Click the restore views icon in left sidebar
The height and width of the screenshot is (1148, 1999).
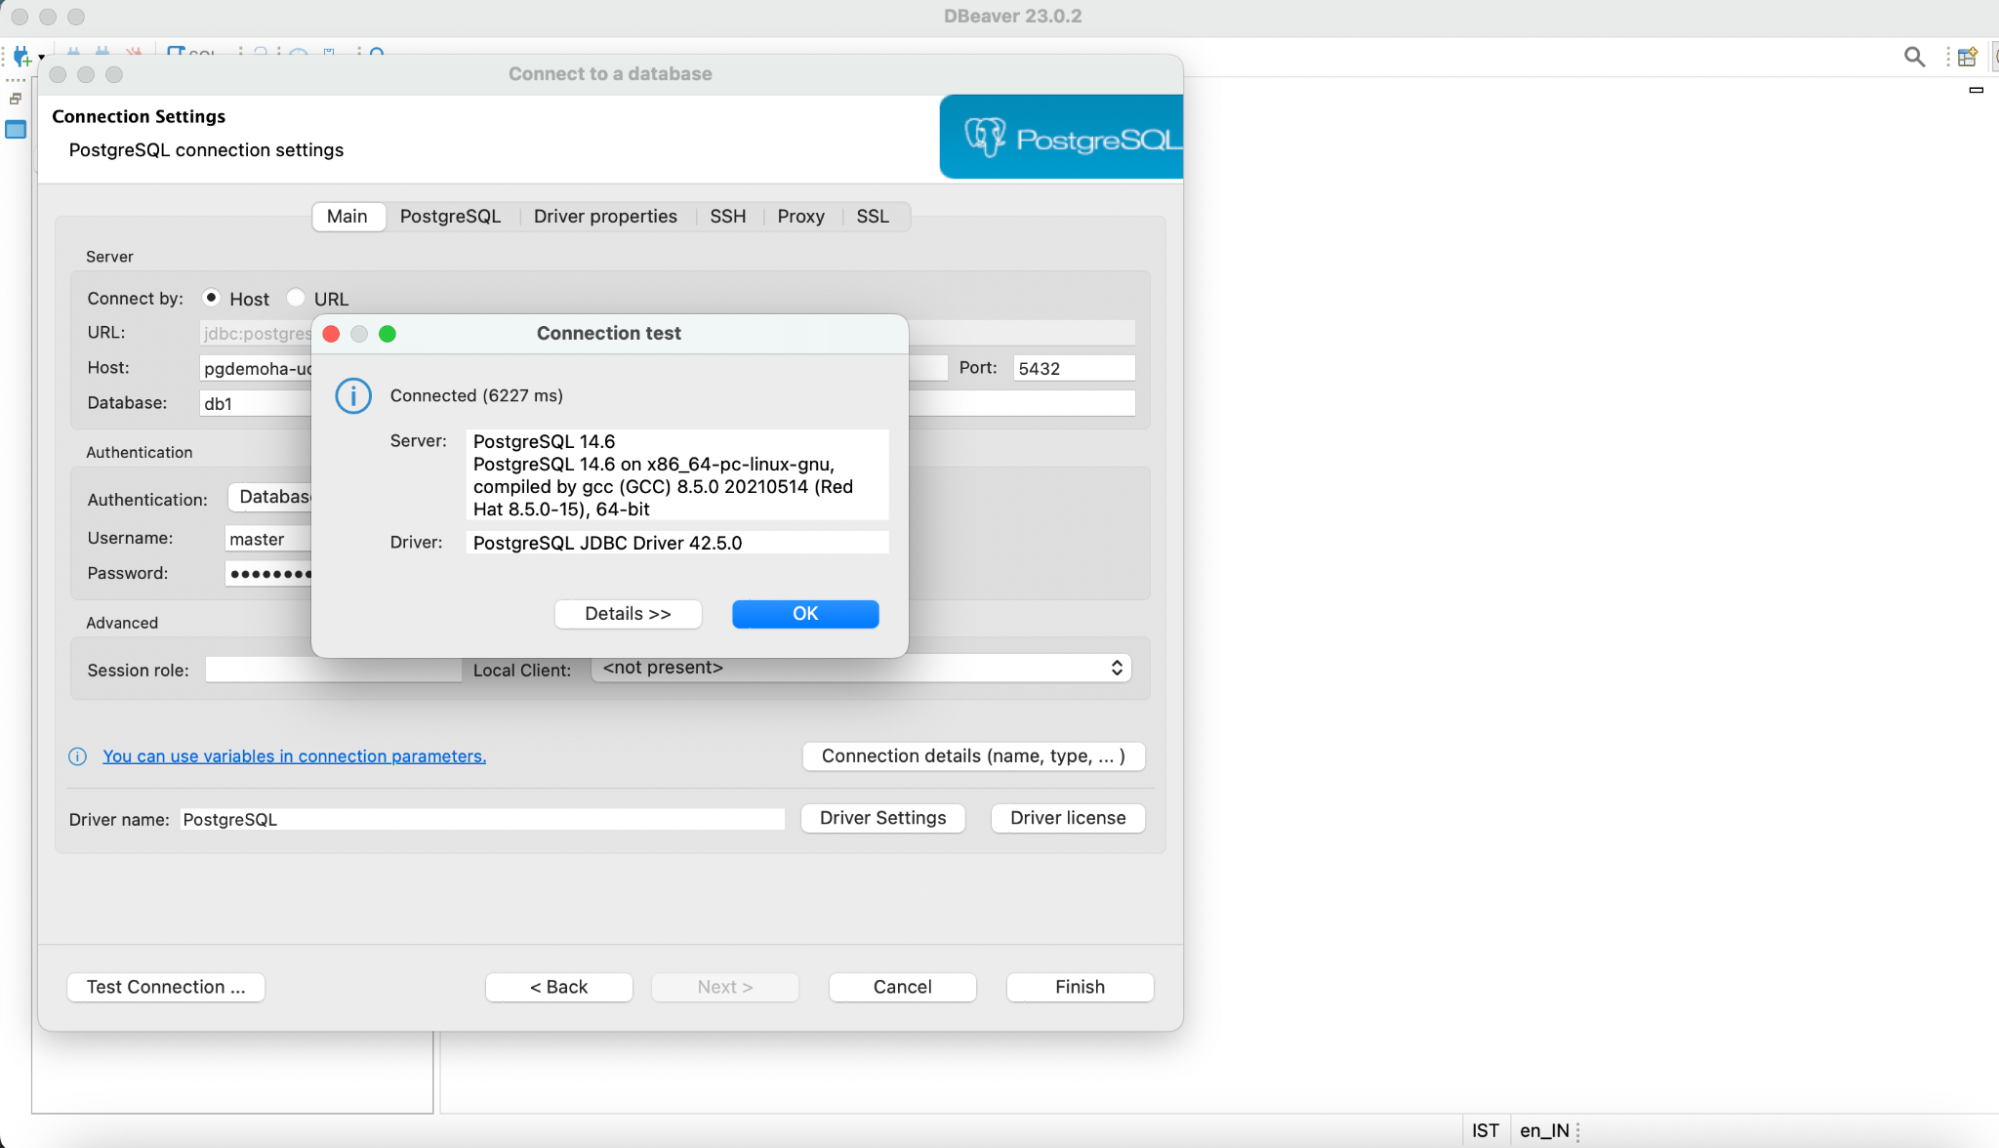click(x=15, y=99)
